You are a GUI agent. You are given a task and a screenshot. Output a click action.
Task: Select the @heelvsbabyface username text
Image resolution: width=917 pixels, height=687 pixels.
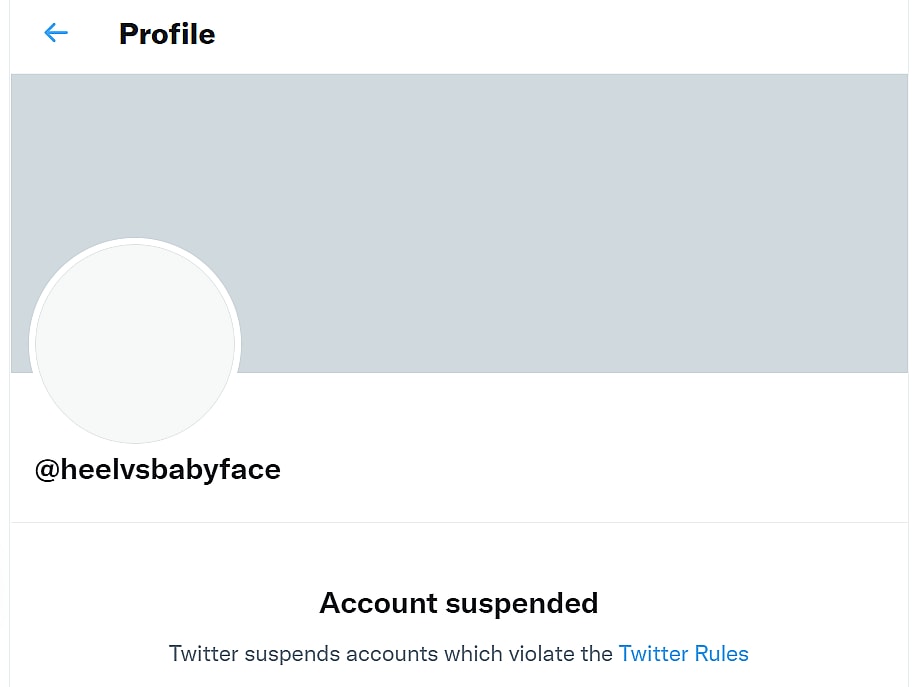pyautogui.click(x=158, y=469)
